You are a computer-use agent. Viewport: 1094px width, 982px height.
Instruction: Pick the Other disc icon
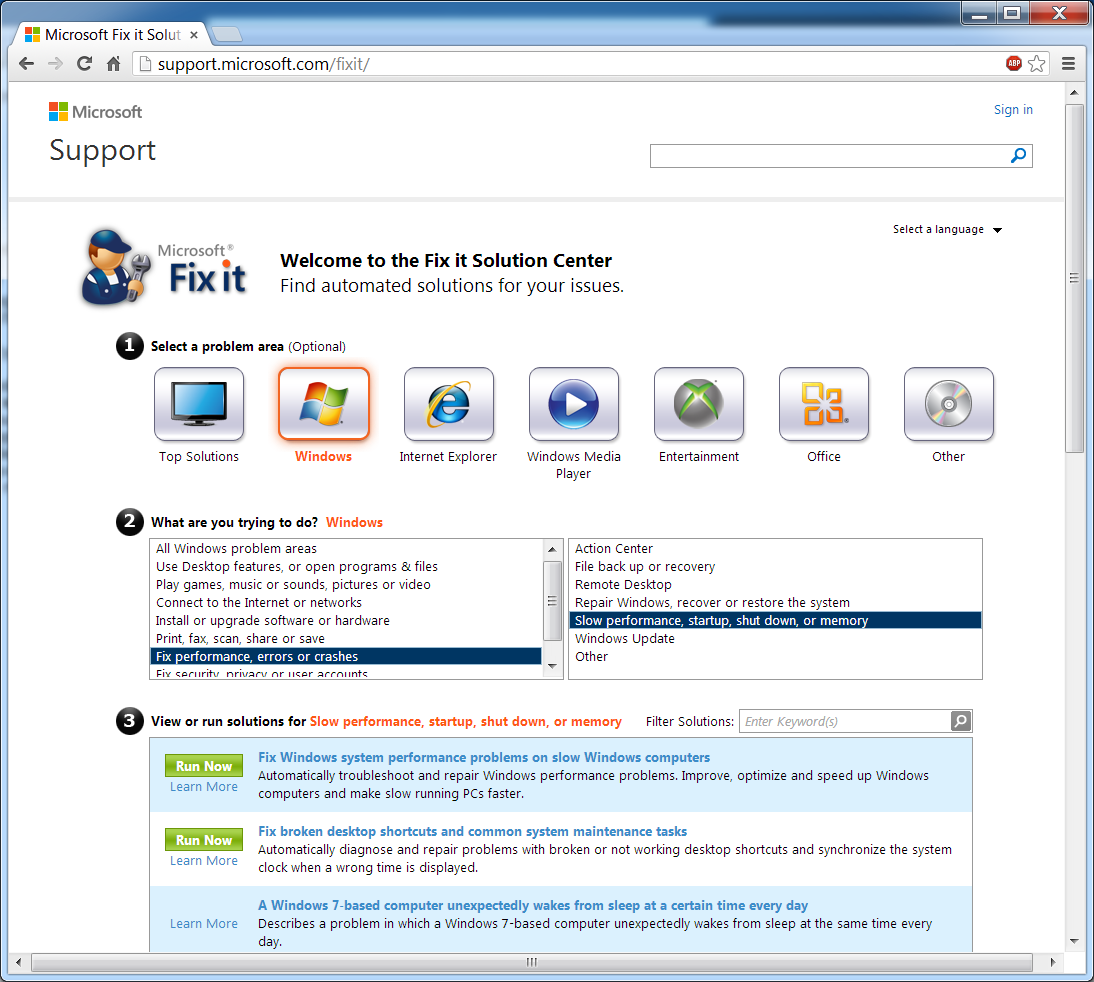(x=948, y=404)
